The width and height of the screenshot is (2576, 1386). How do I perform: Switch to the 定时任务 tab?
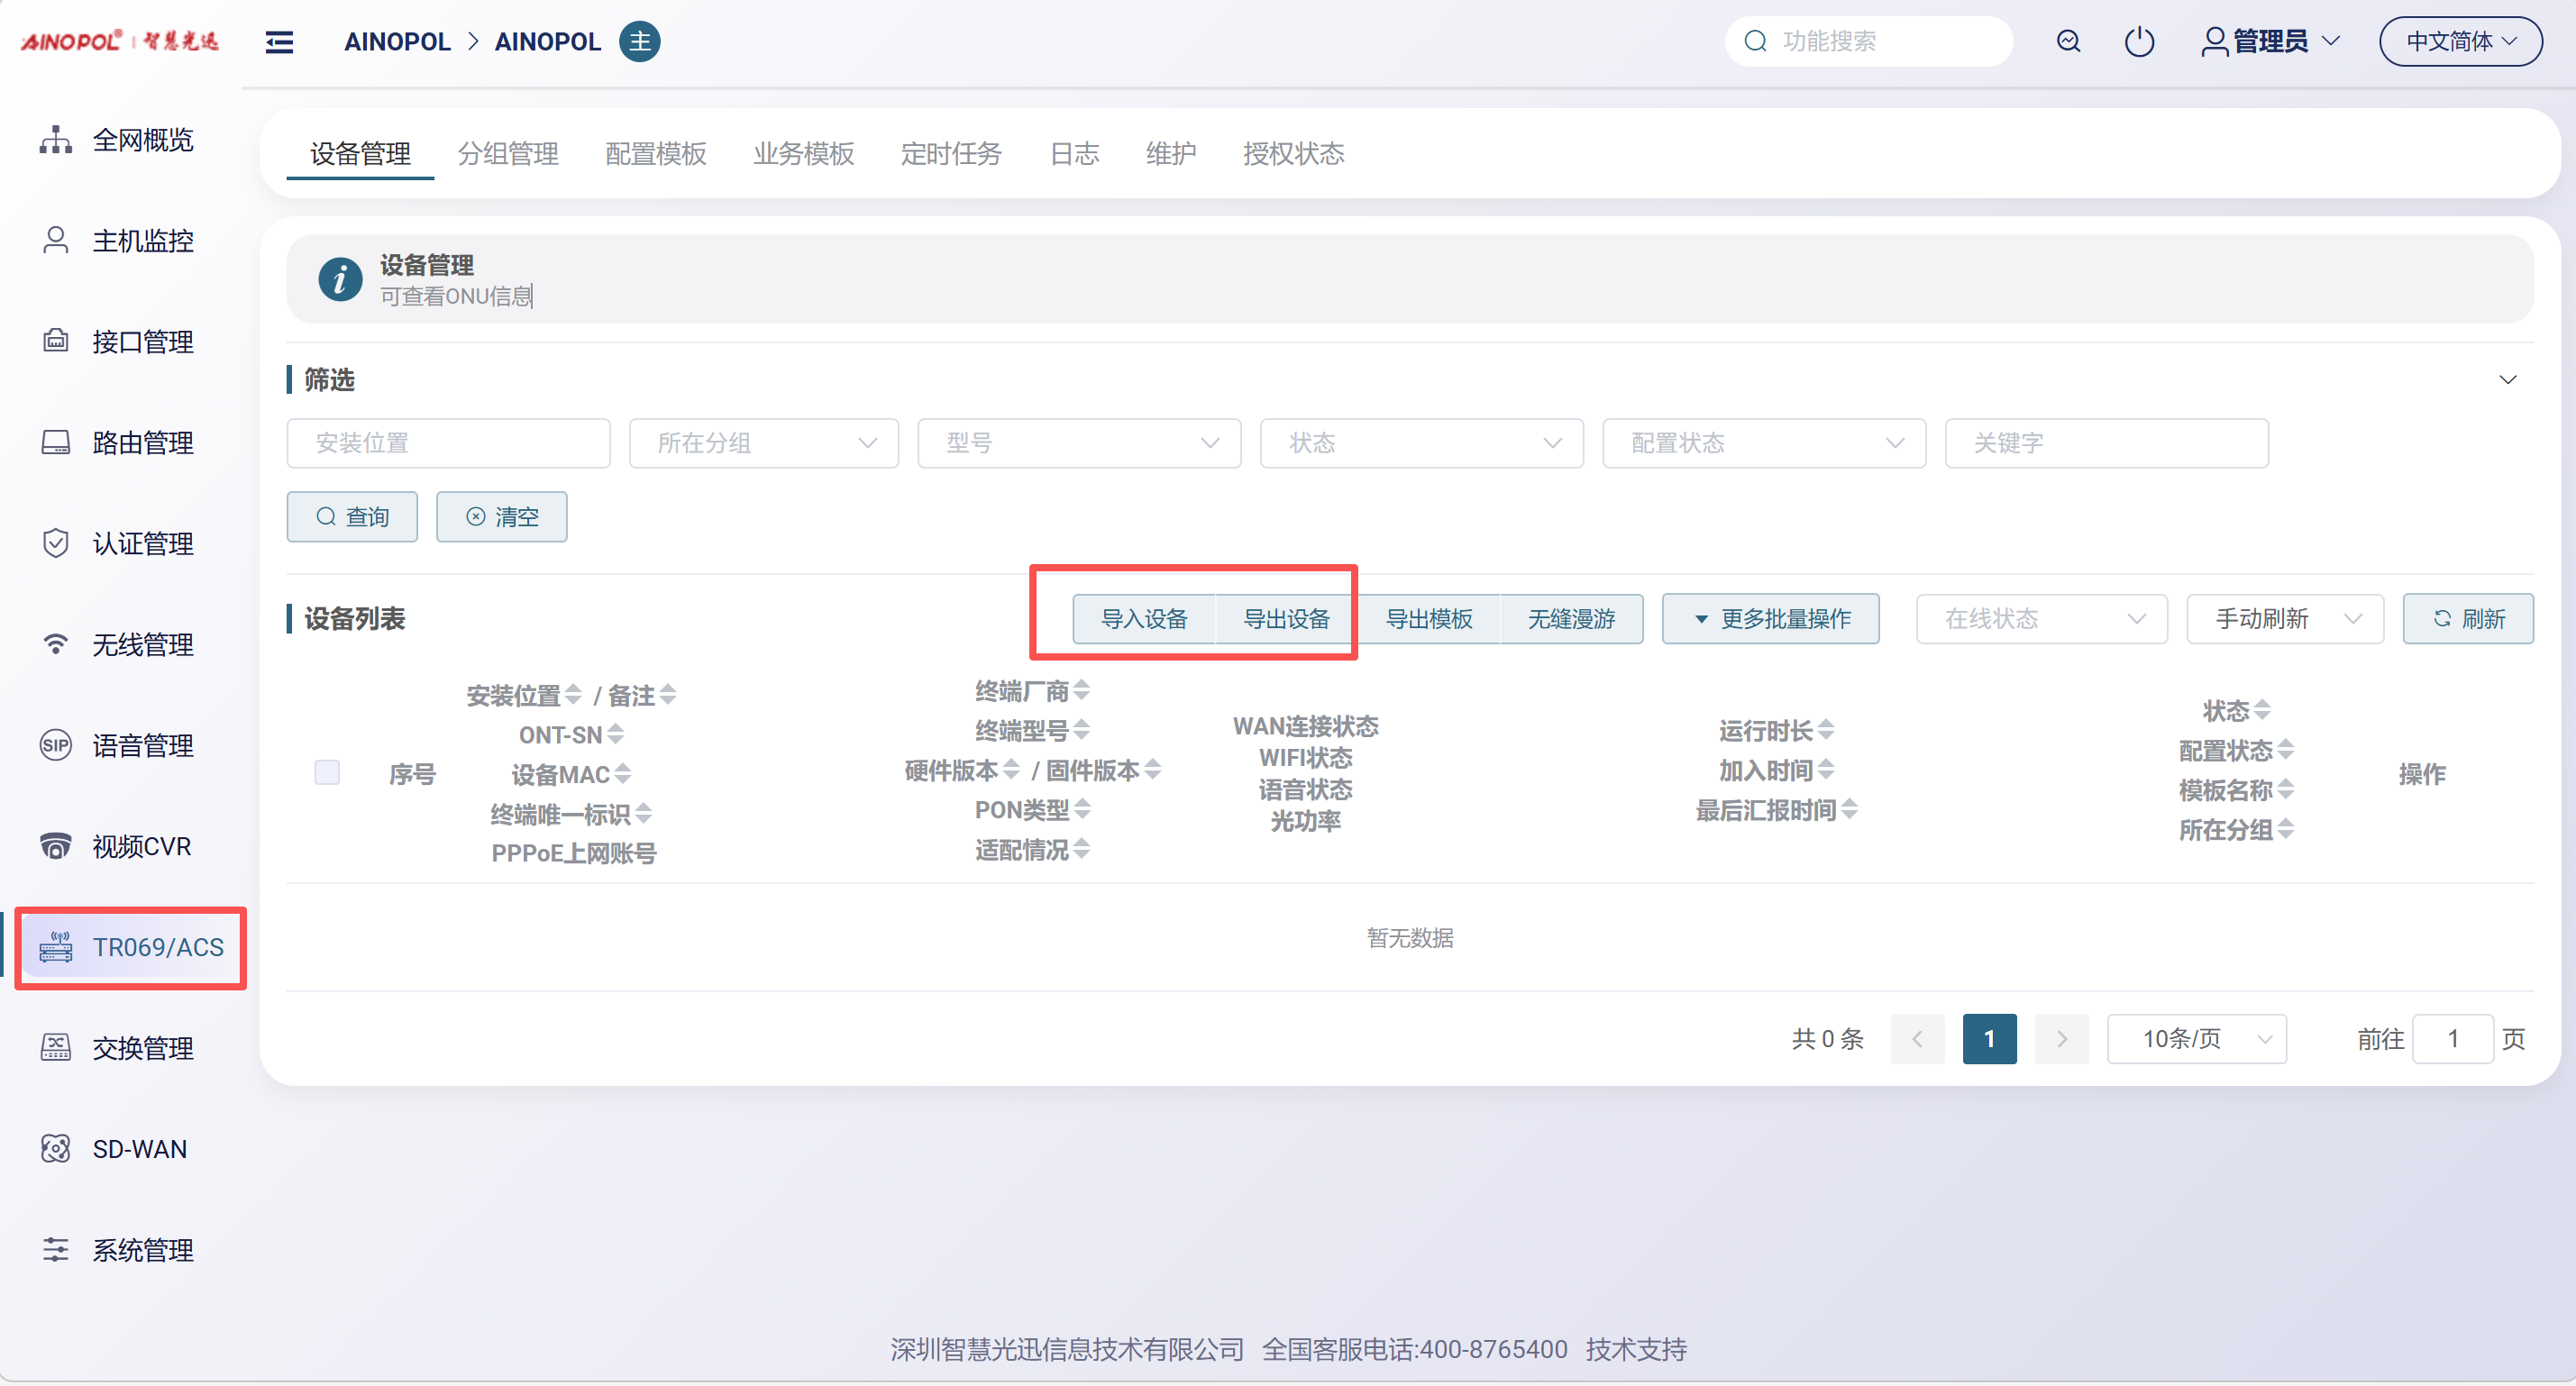950,154
